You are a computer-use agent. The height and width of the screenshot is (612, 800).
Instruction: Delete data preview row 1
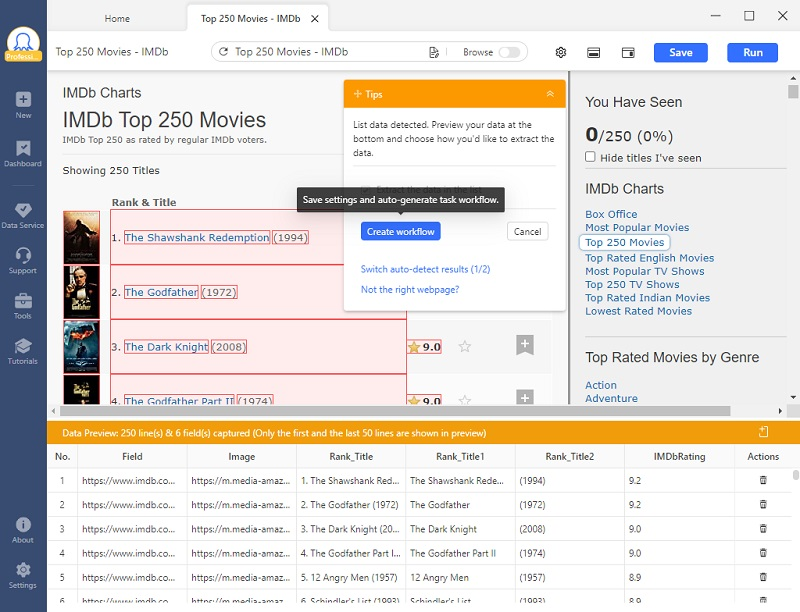point(763,480)
